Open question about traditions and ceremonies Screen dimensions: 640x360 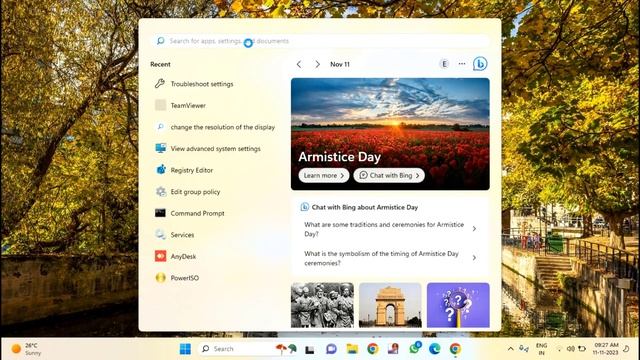point(390,229)
